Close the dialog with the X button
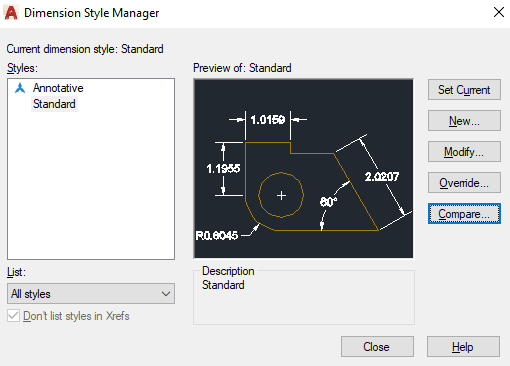The height and width of the screenshot is (366, 510). (499, 12)
